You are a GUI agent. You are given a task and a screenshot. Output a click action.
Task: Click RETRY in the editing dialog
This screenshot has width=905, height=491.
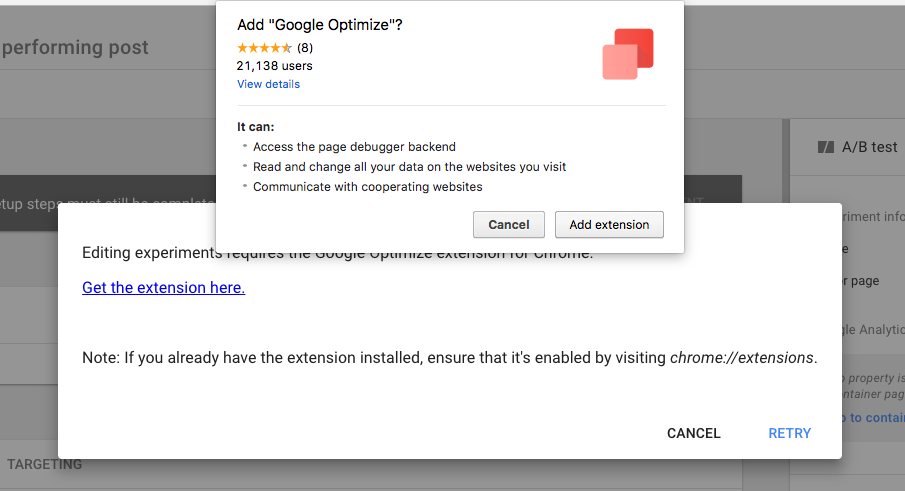click(x=790, y=433)
